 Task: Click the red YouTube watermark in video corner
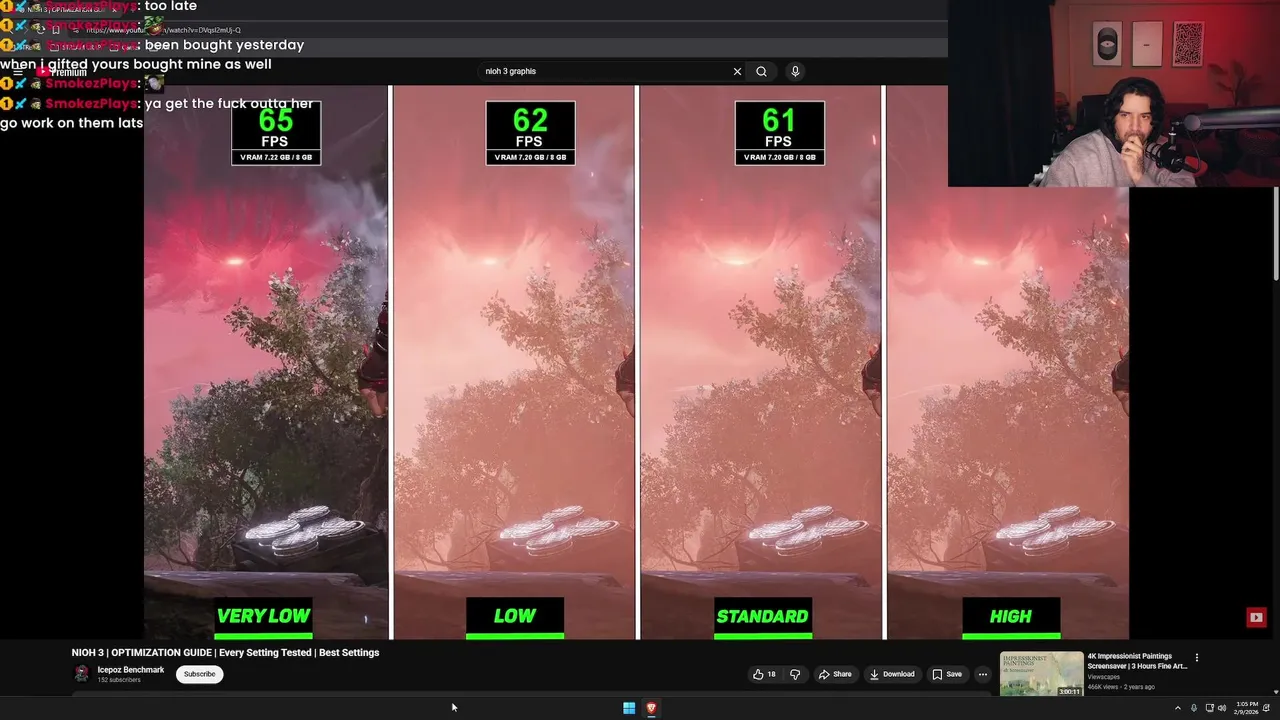point(1256,617)
